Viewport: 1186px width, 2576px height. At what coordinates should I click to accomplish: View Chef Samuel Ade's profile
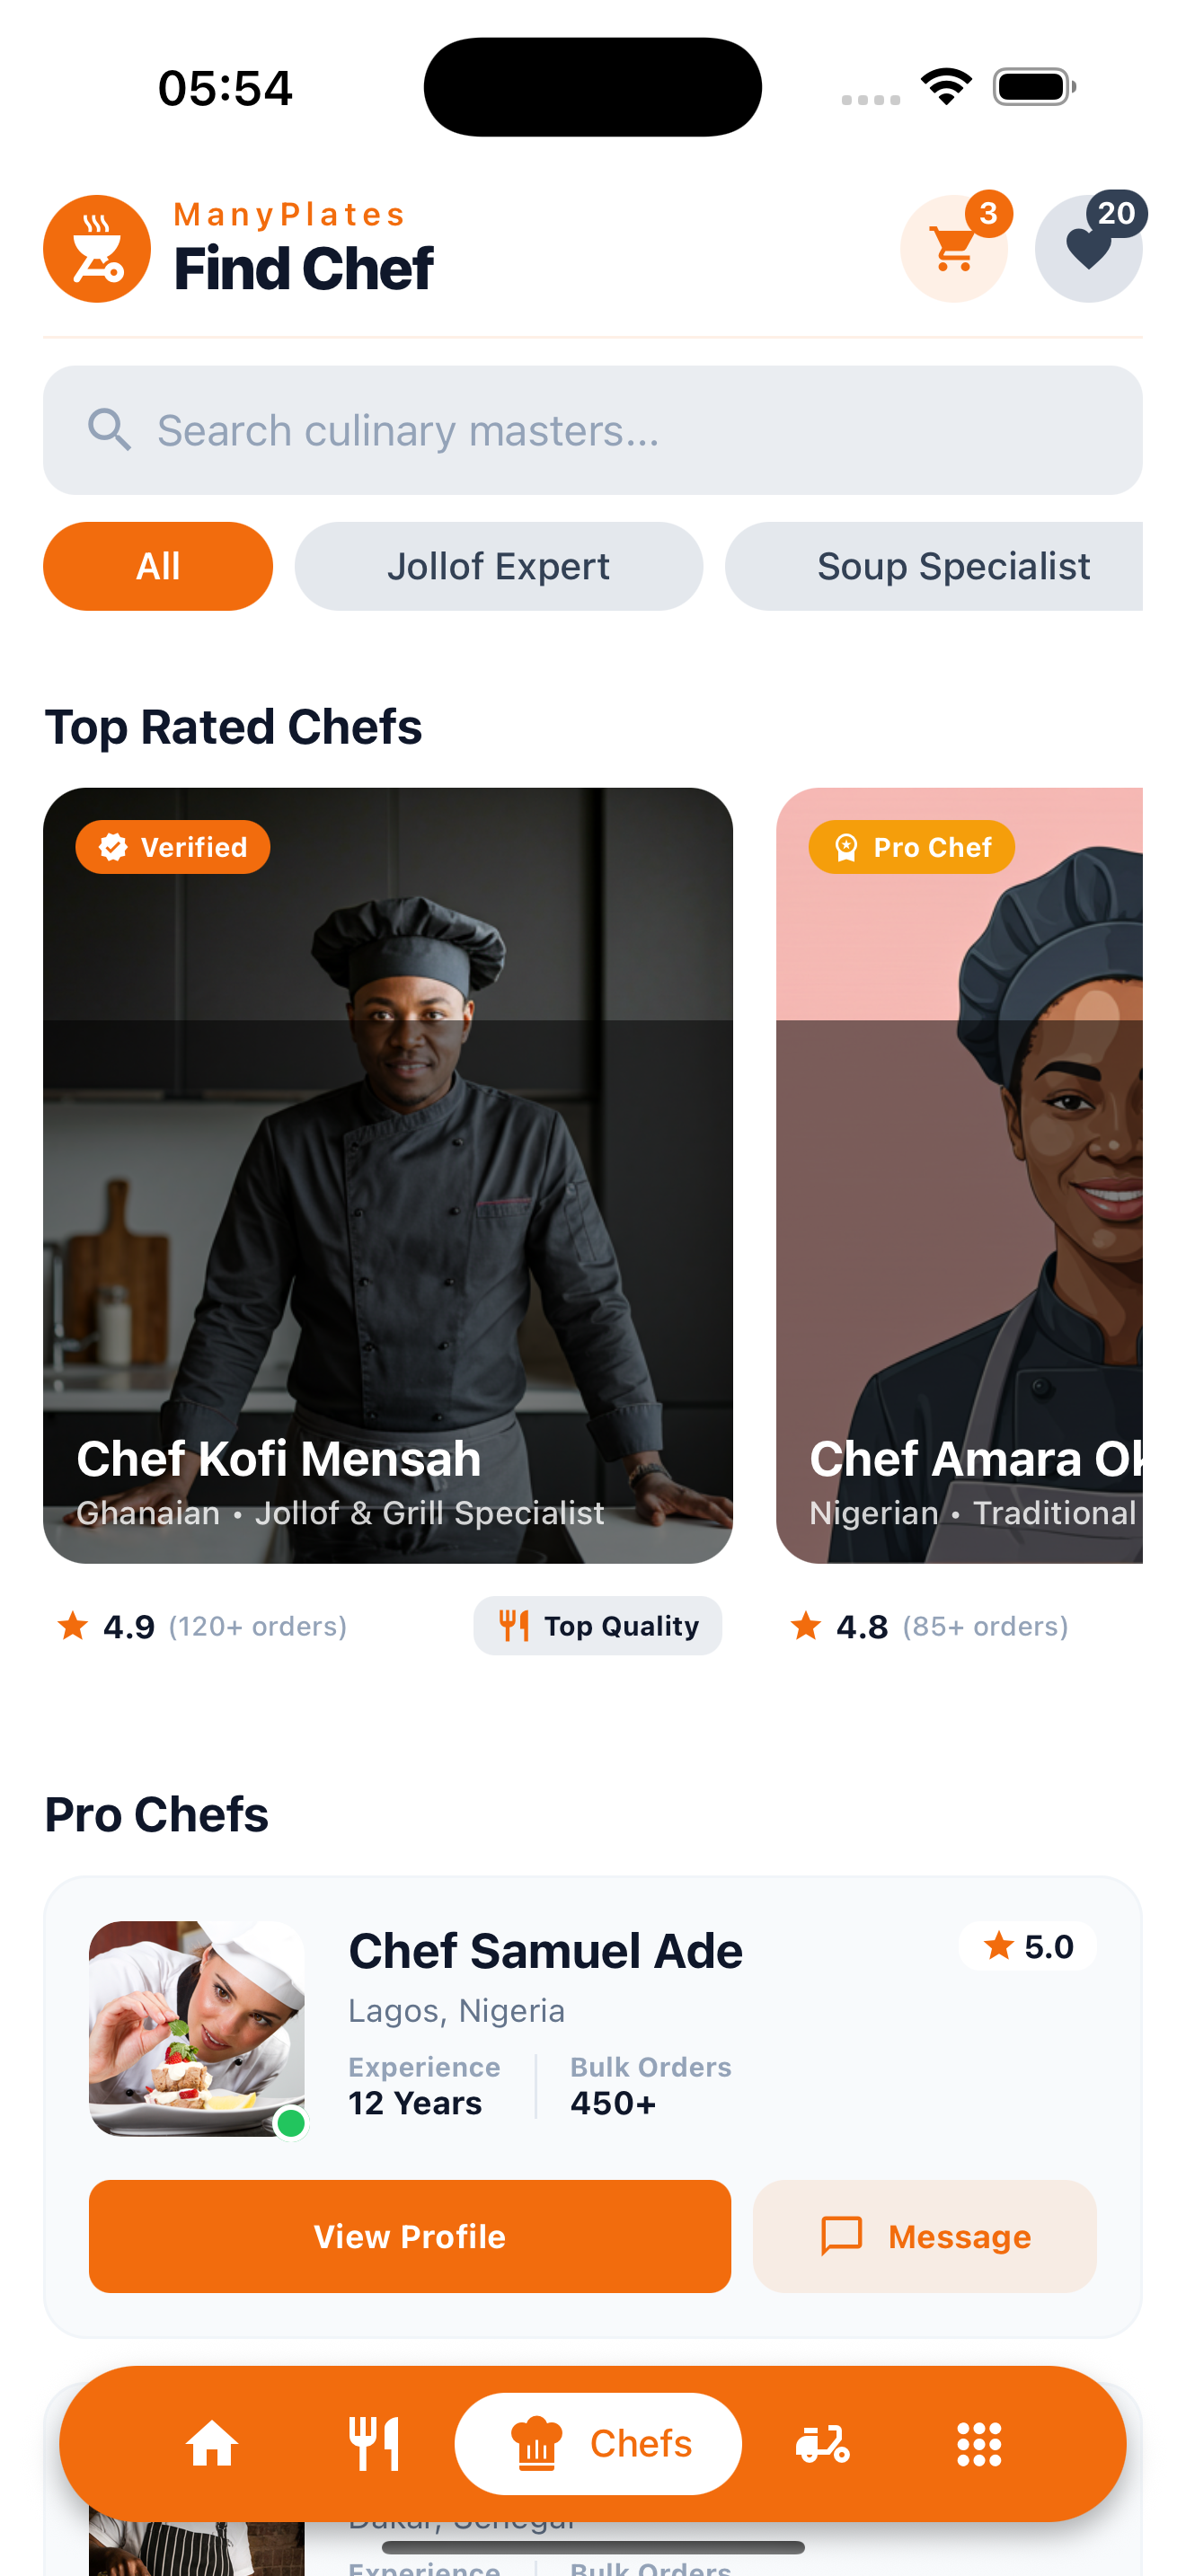click(x=409, y=2236)
